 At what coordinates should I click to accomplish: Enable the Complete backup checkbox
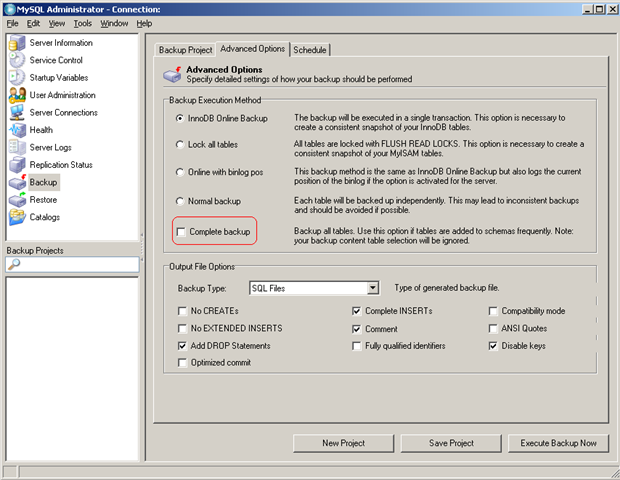pyautogui.click(x=181, y=232)
